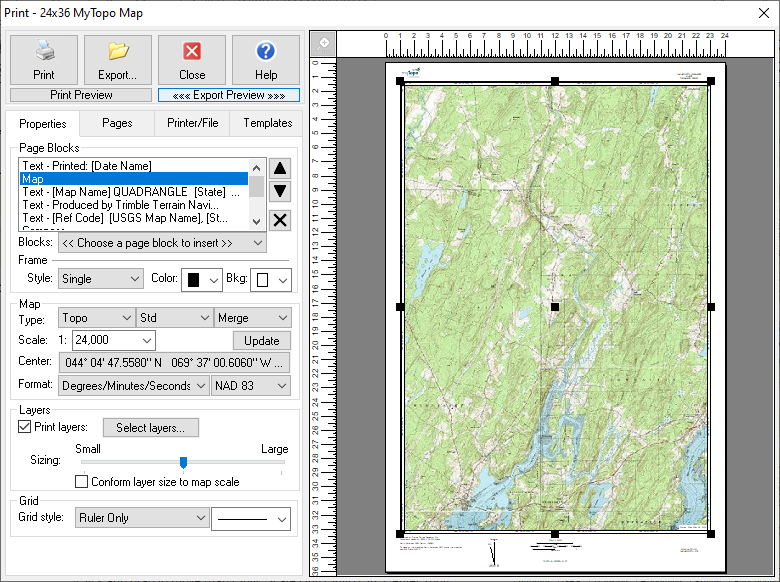
Task: Click the Select layers button
Action: (150, 428)
